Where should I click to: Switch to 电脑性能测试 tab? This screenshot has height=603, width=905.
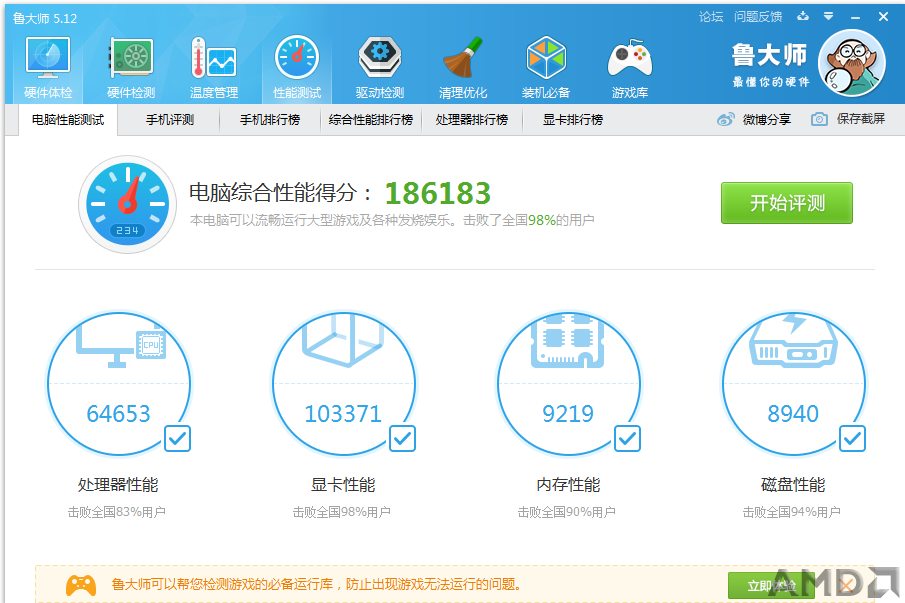[68, 120]
